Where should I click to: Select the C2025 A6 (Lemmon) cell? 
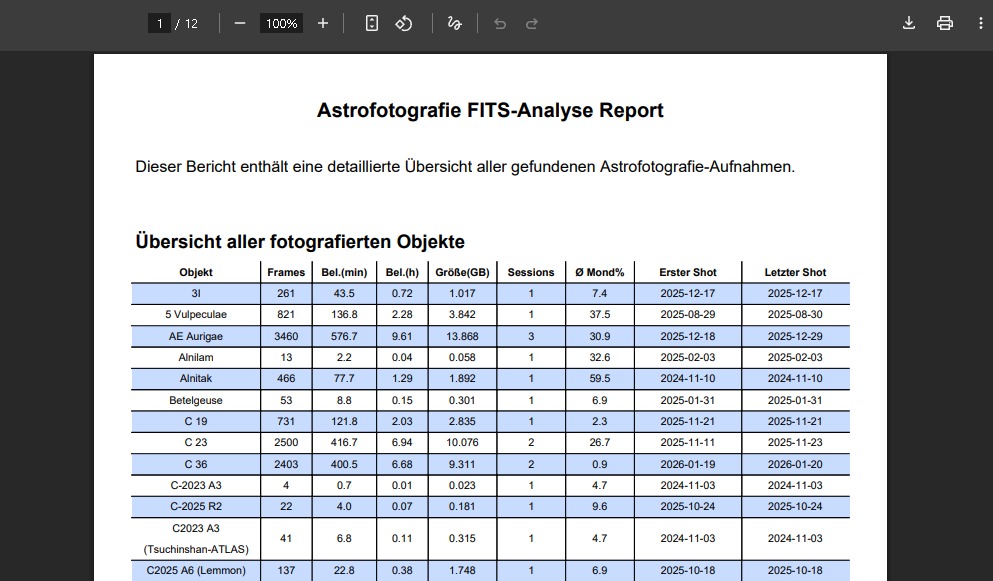[x=196, y=570]
